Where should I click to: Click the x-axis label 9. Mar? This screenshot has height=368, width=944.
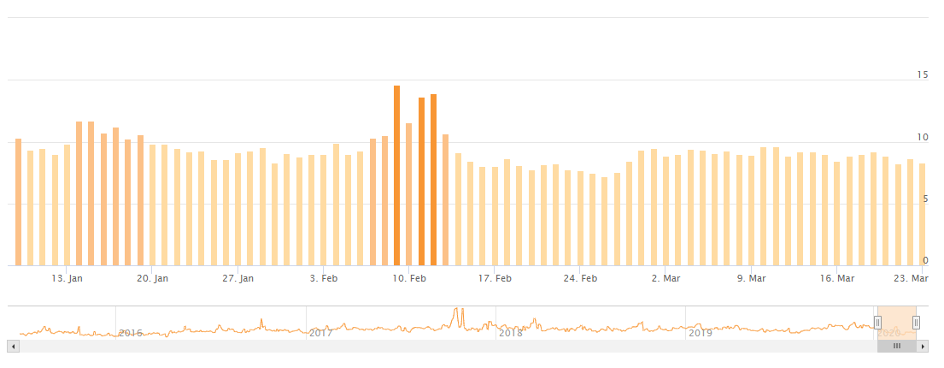tap(751, 278)
